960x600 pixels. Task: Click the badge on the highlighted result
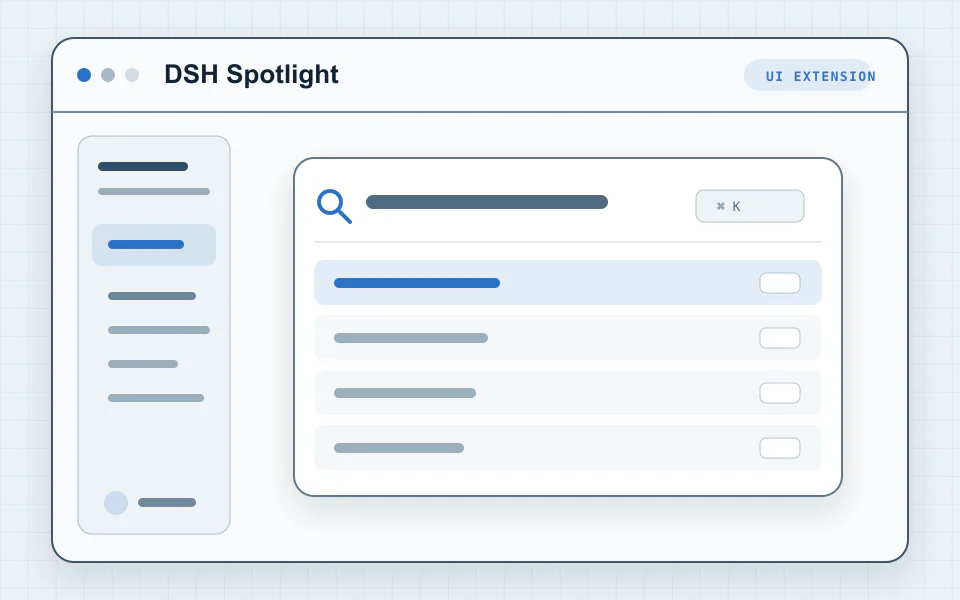780,283
